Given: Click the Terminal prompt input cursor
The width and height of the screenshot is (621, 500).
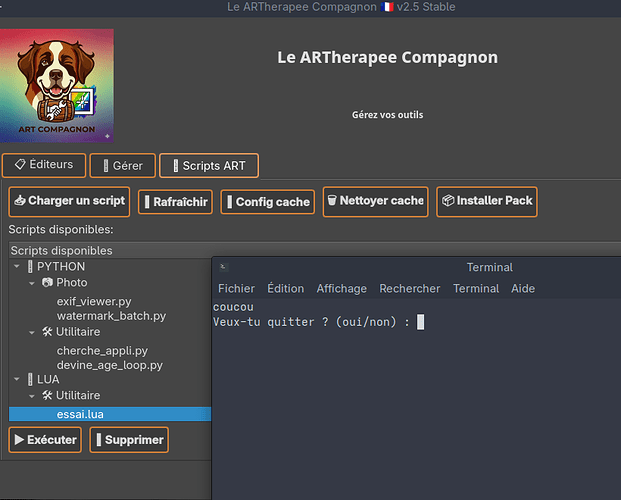Looking at the screenshot, I should [x=421, y=322].
